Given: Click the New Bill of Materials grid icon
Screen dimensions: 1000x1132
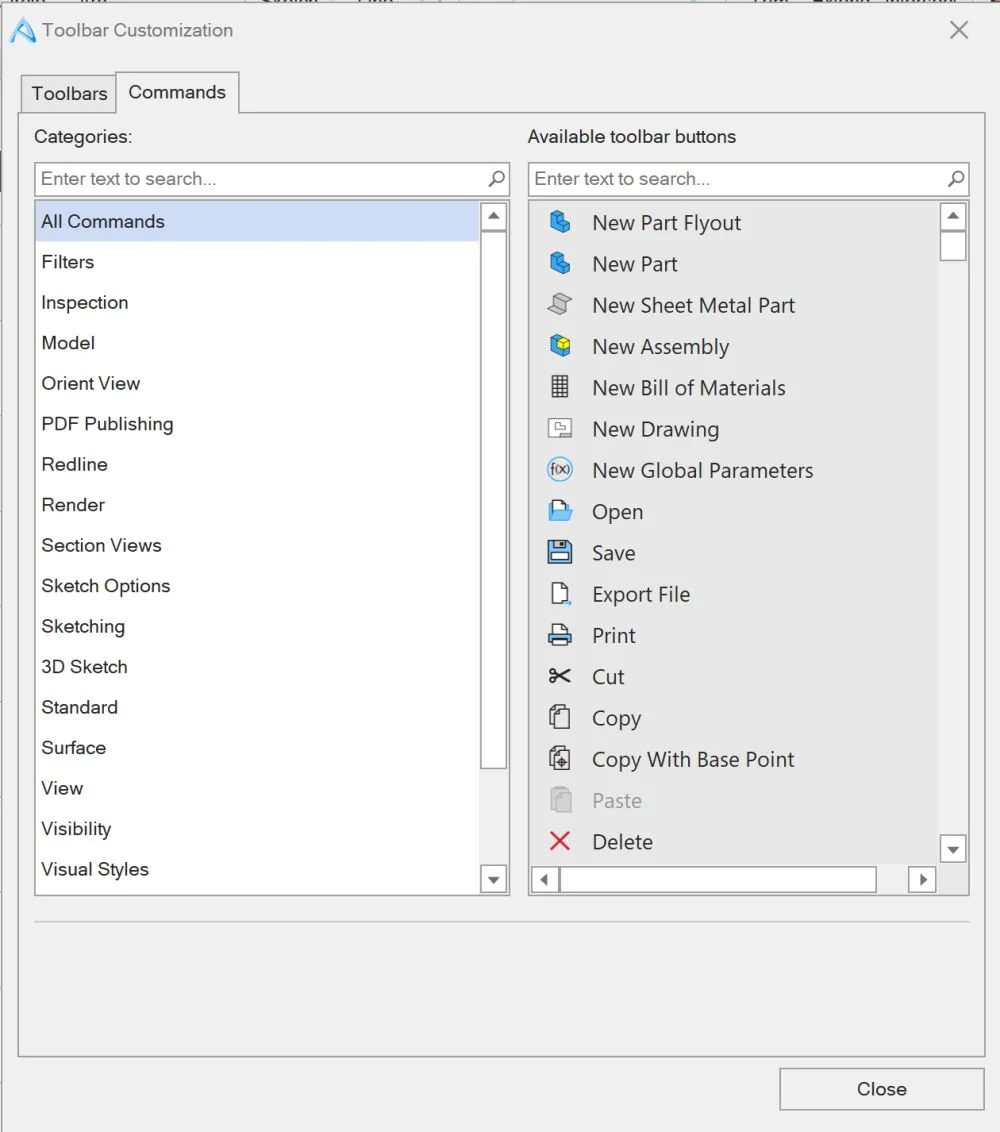Looking at the screenshot, I should pos(560,387).
